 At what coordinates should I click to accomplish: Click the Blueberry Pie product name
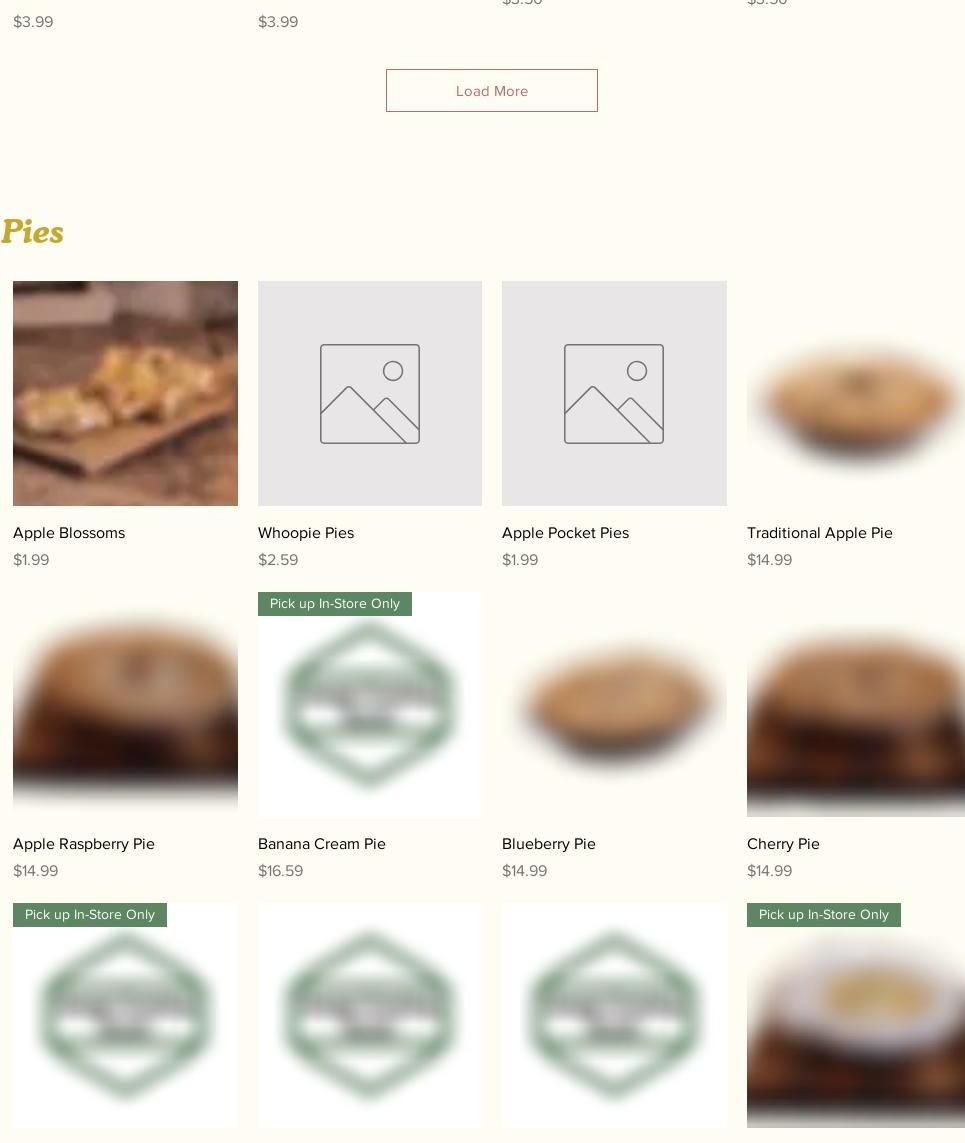(x=549, y=844)
